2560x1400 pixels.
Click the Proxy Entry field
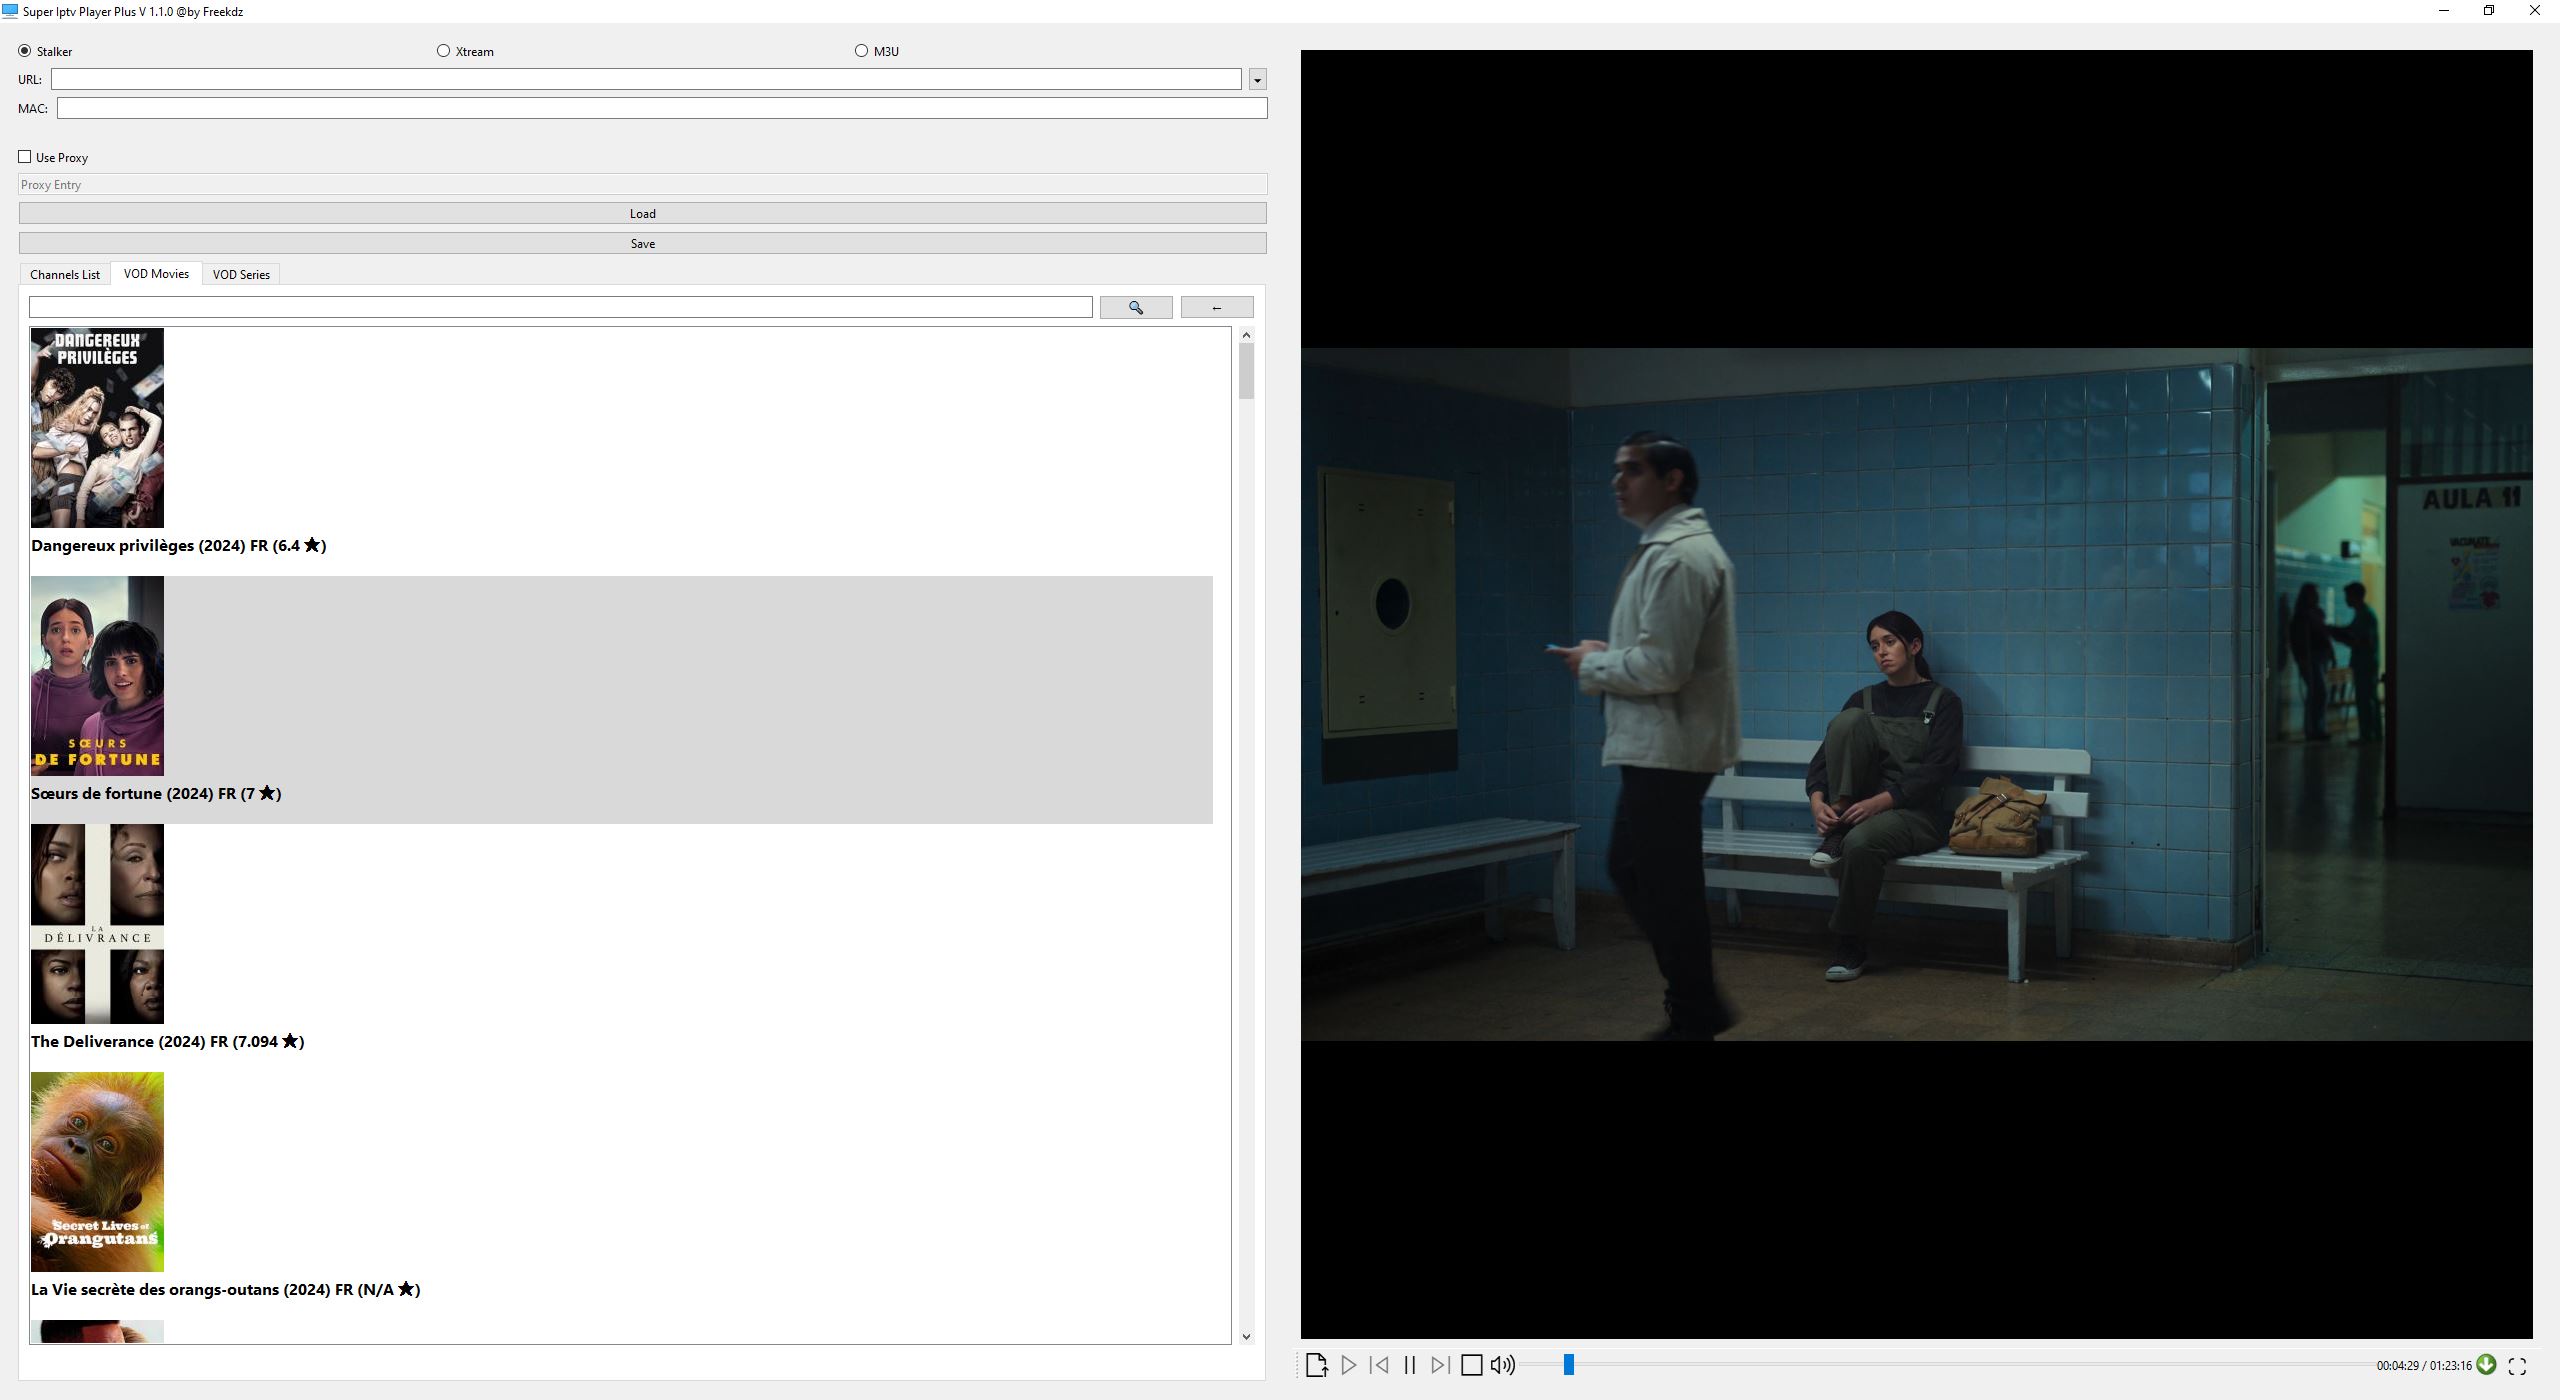tap(643, 184)
